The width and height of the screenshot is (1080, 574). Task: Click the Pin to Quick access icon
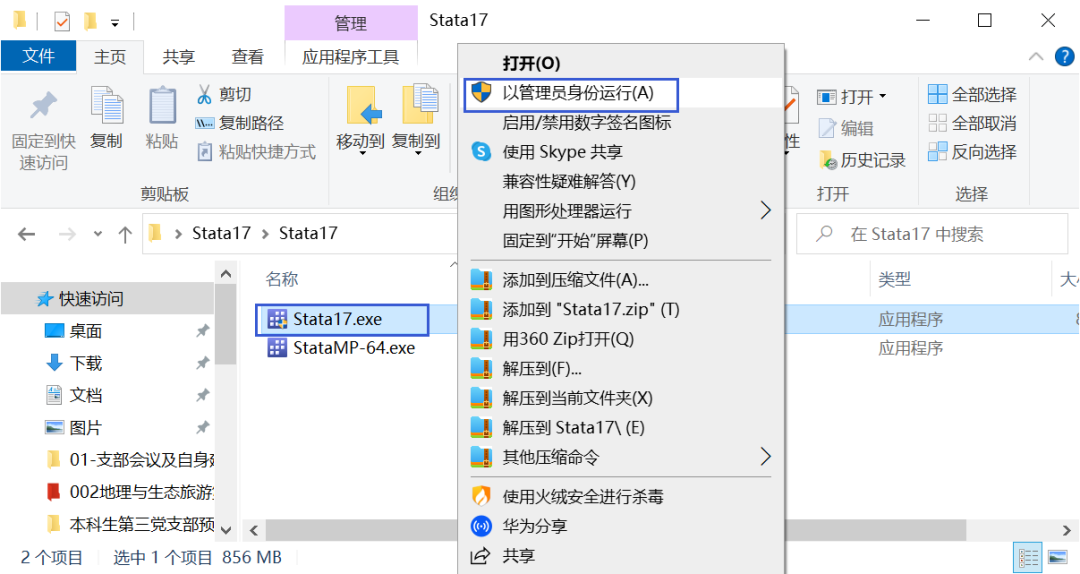click(x=43, y=106)
